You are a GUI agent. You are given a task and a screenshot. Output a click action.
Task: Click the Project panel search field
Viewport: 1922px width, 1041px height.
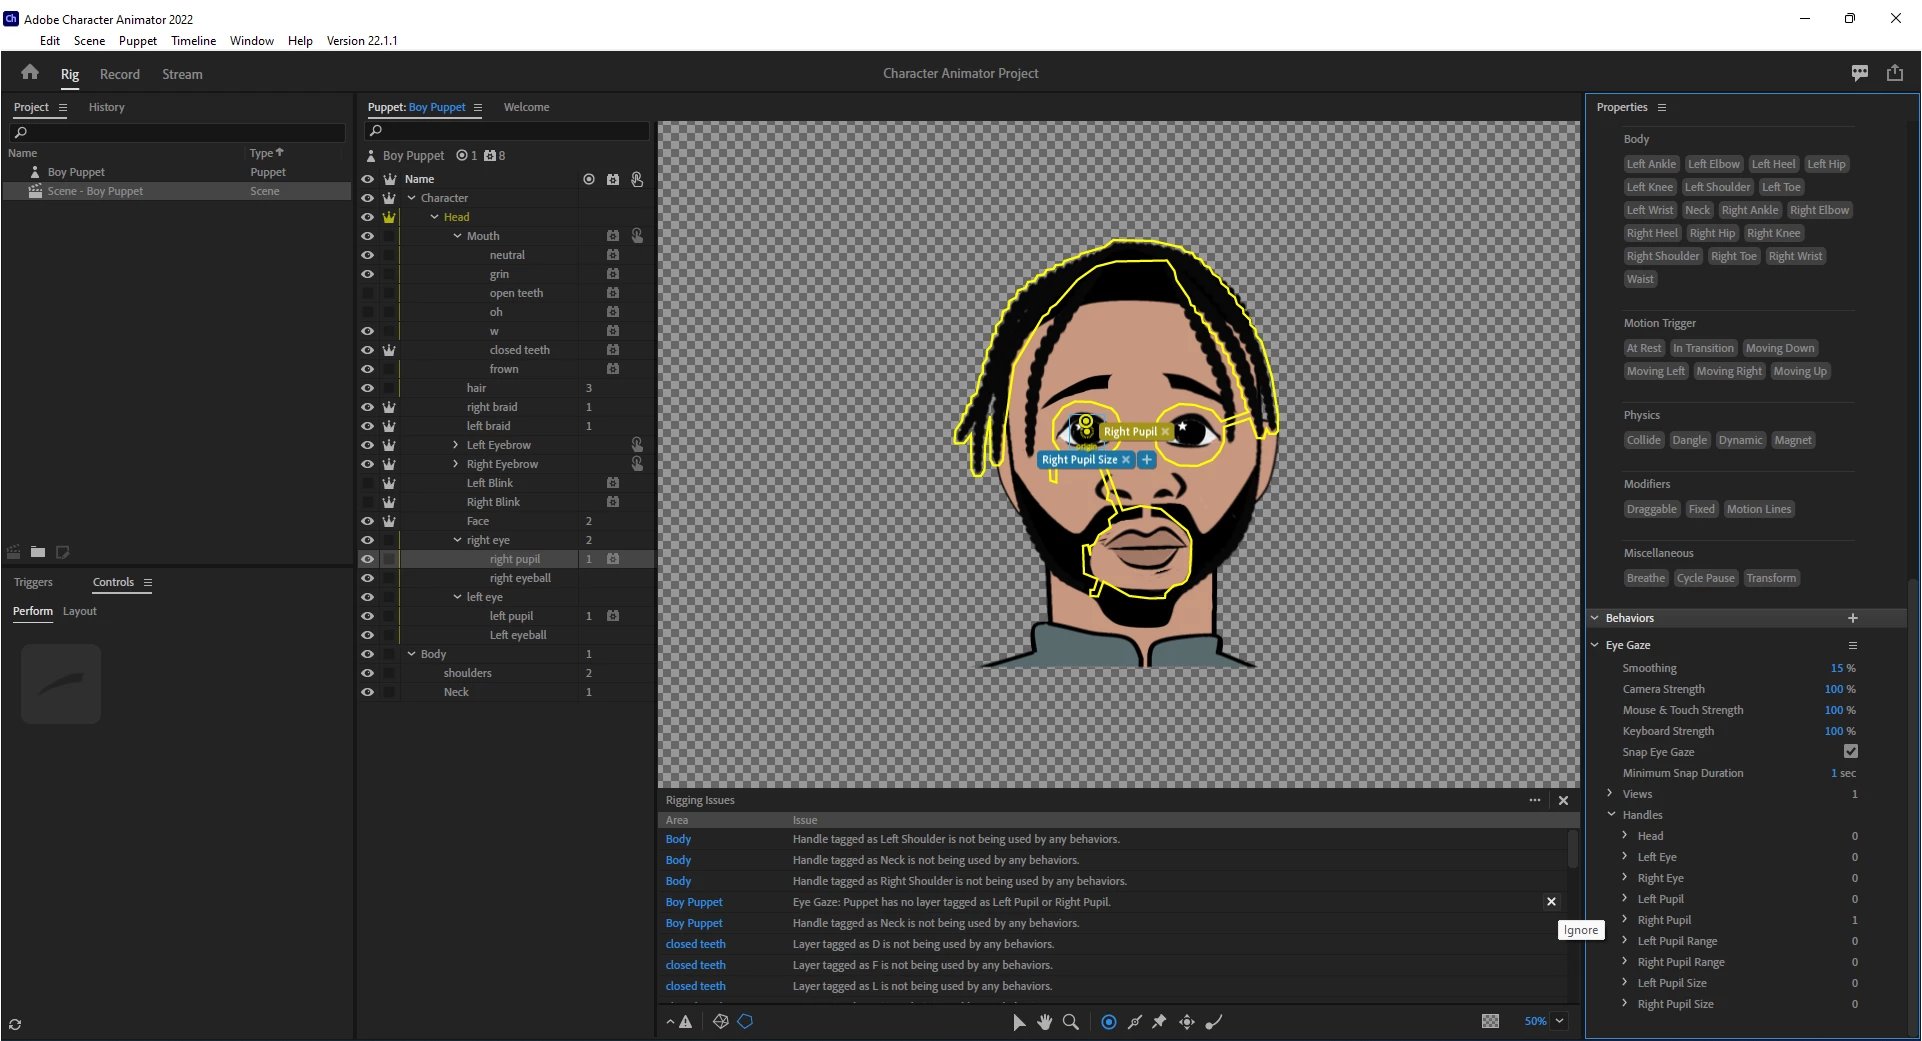point(178,132)
